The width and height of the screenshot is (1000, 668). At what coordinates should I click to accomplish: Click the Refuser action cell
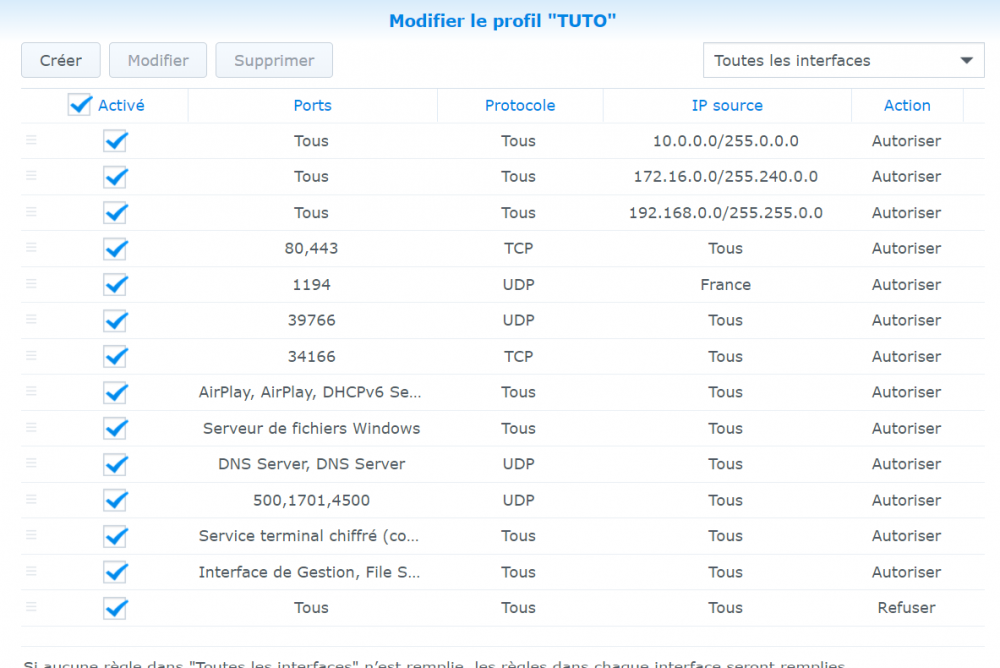tap(906, 608)
